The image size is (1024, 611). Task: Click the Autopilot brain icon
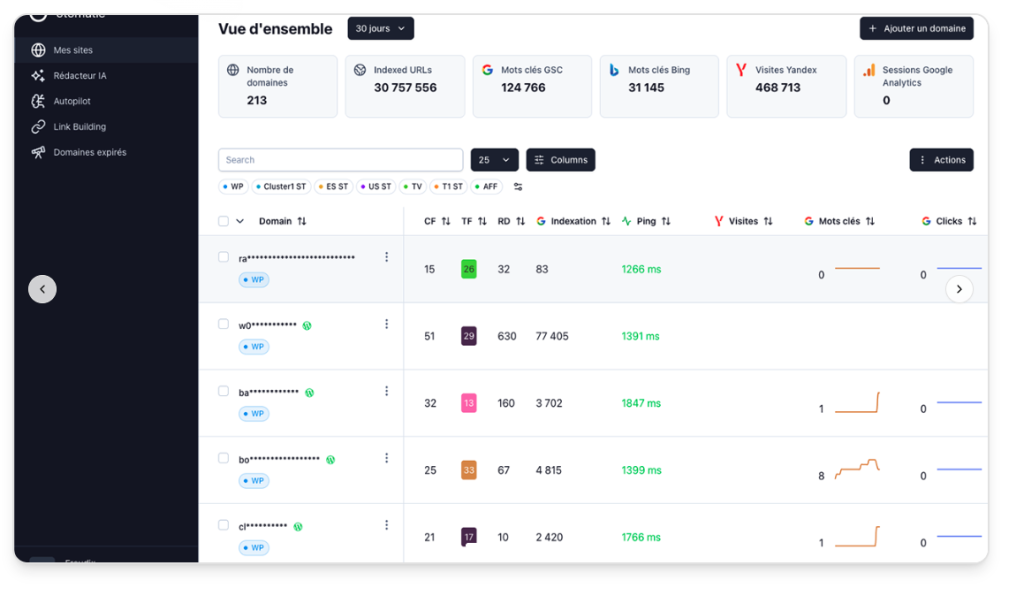click(39, 101)
